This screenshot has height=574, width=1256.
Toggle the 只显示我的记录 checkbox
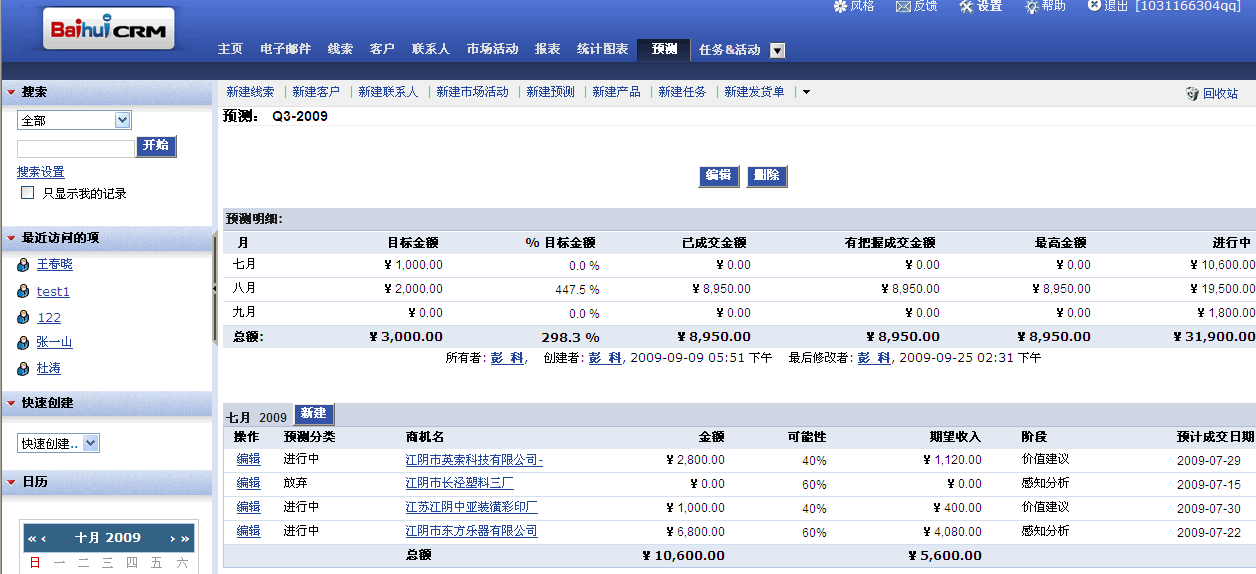28,193
